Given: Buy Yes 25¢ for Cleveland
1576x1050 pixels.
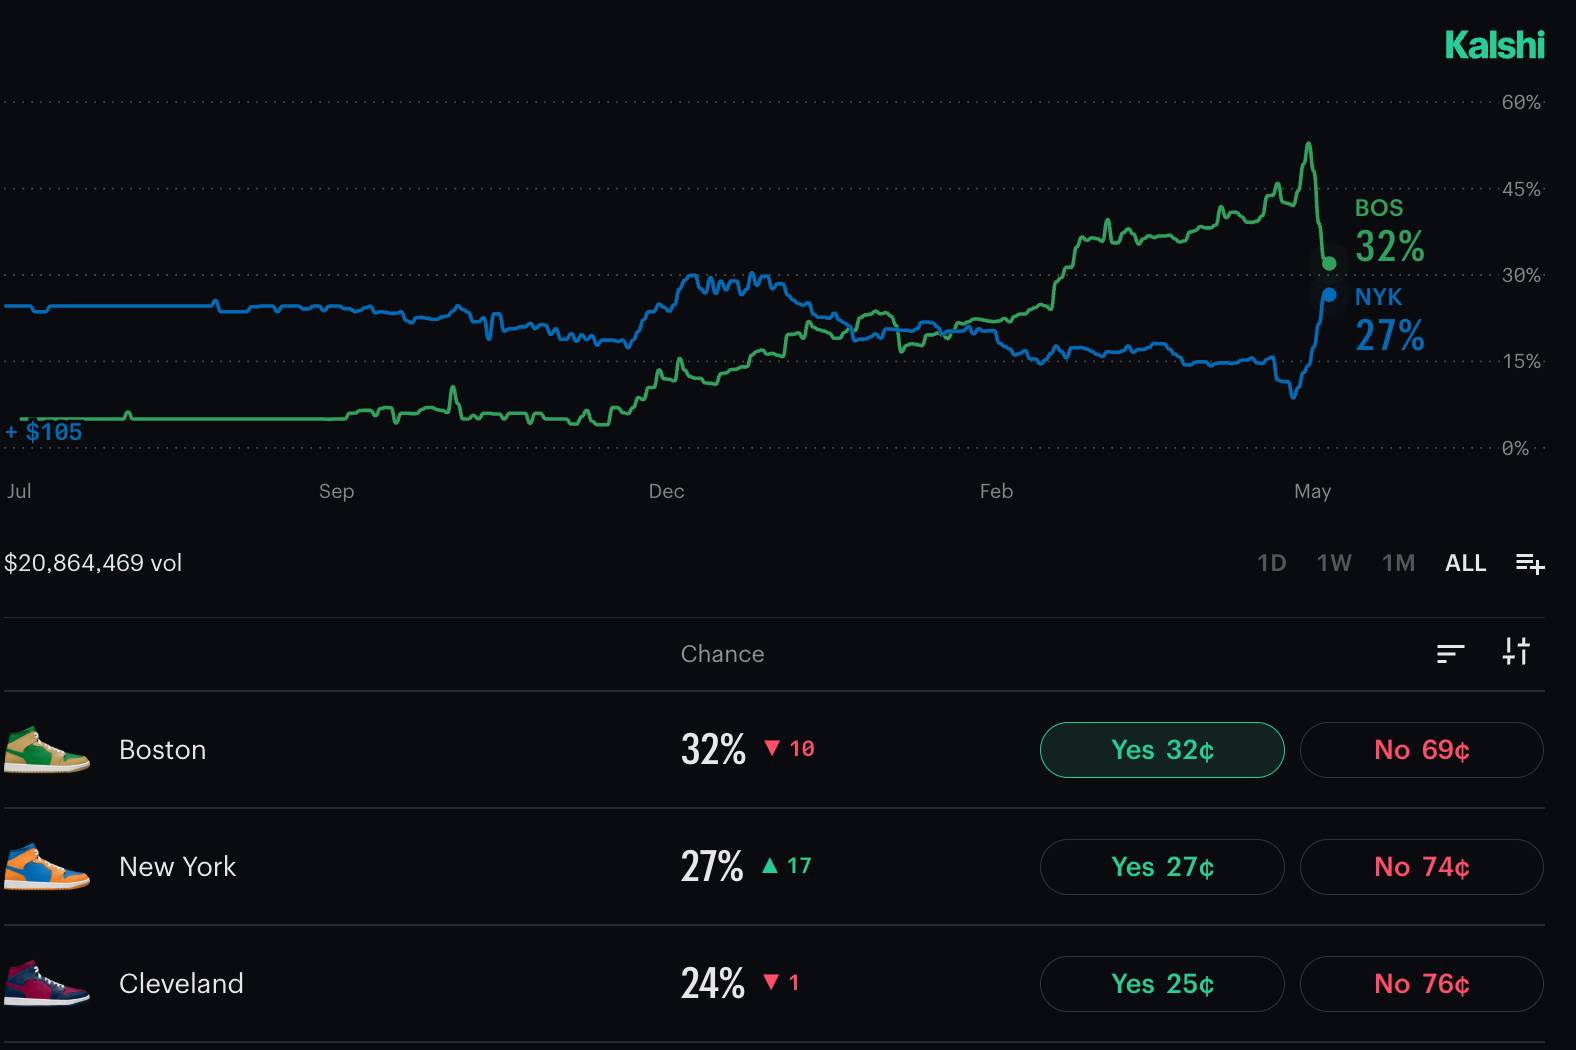Looking at the screenshot, I should (x=1162, y=984).
